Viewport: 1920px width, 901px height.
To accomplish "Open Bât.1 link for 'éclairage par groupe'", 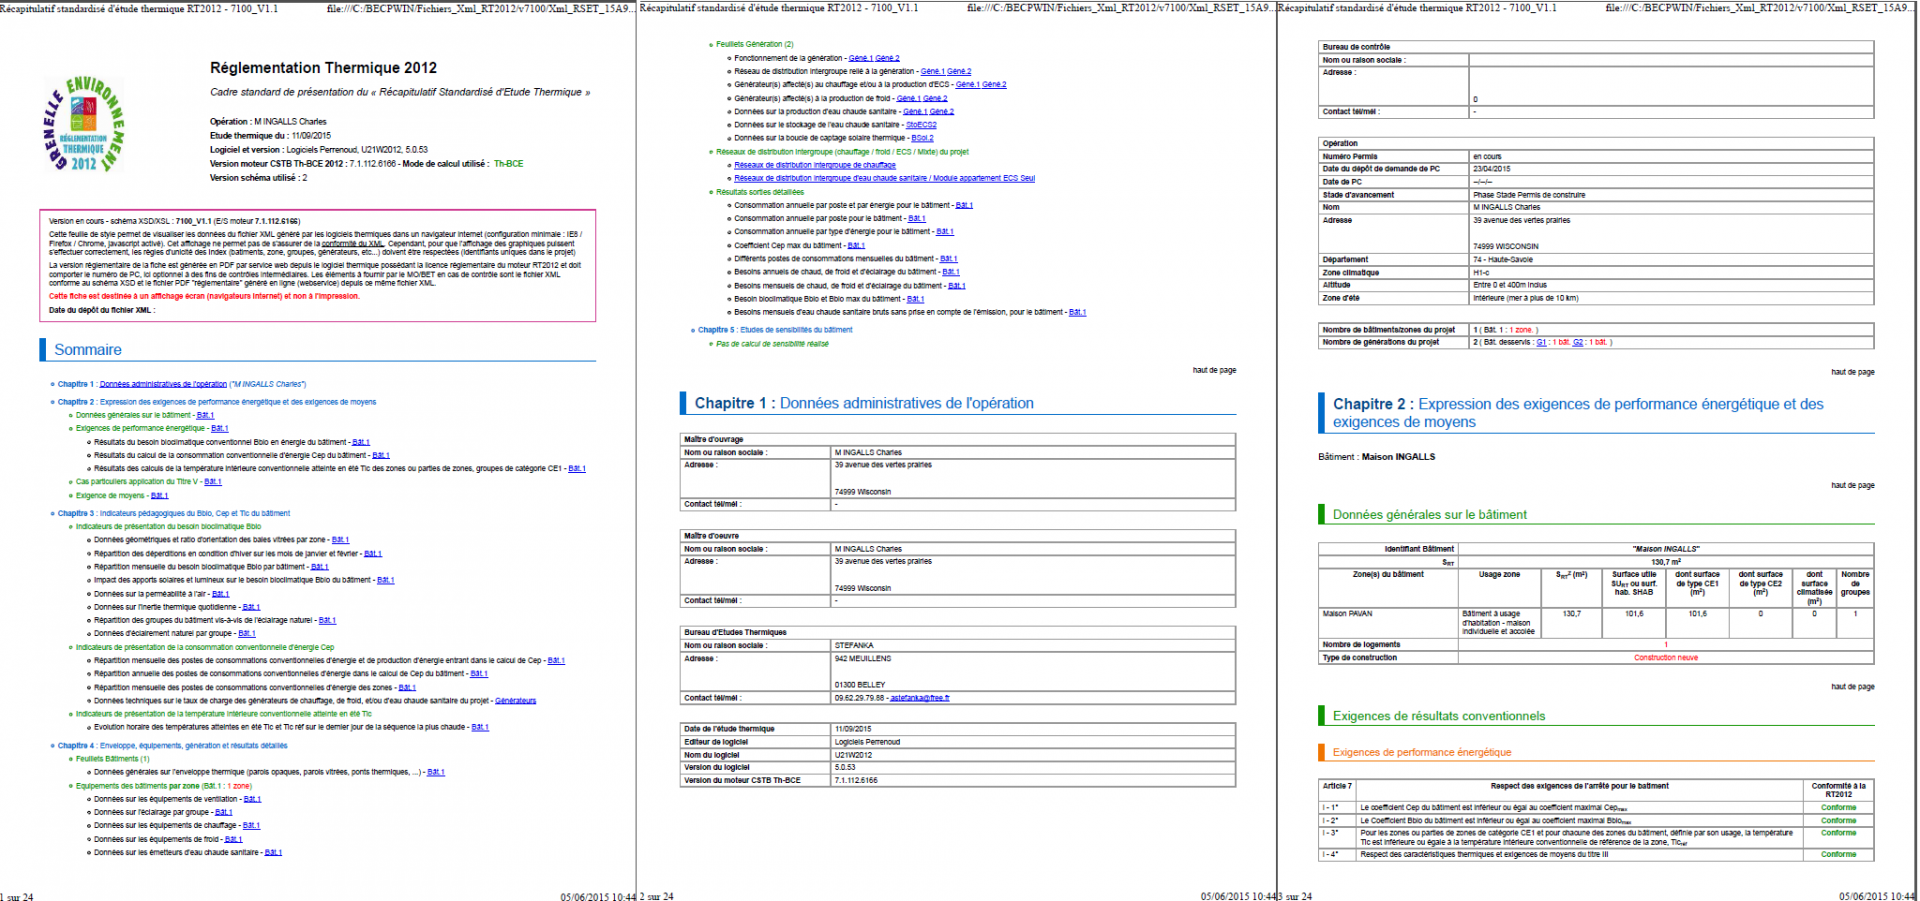I will (x=224, y=812).
